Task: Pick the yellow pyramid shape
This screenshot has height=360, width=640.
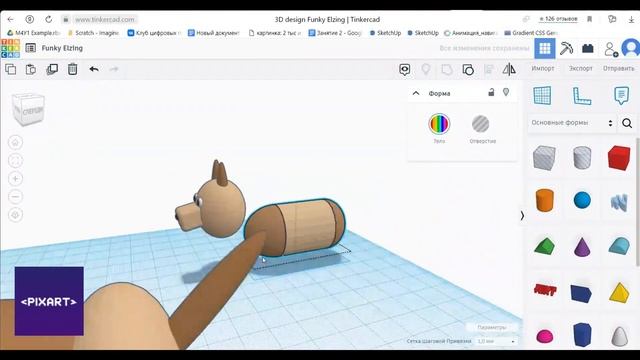Action: pyautogui.click(x=619, y=292)
